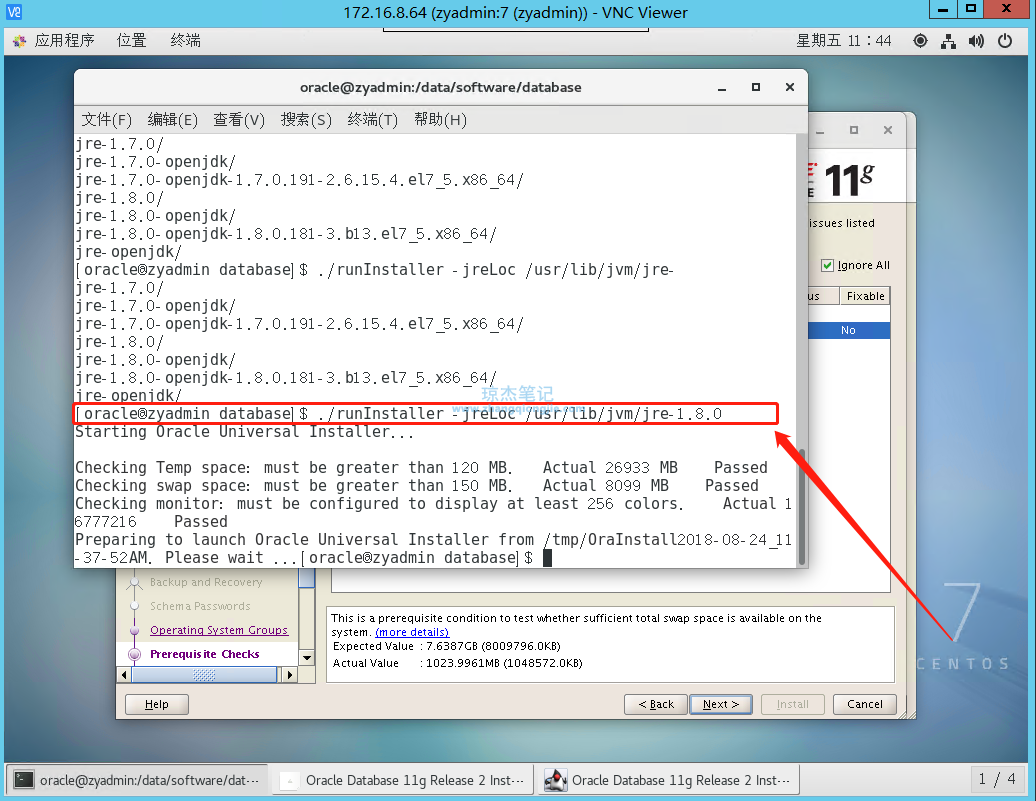Click the Java installer icon in taskbar
1036x801 pixels.
point(556,781)
